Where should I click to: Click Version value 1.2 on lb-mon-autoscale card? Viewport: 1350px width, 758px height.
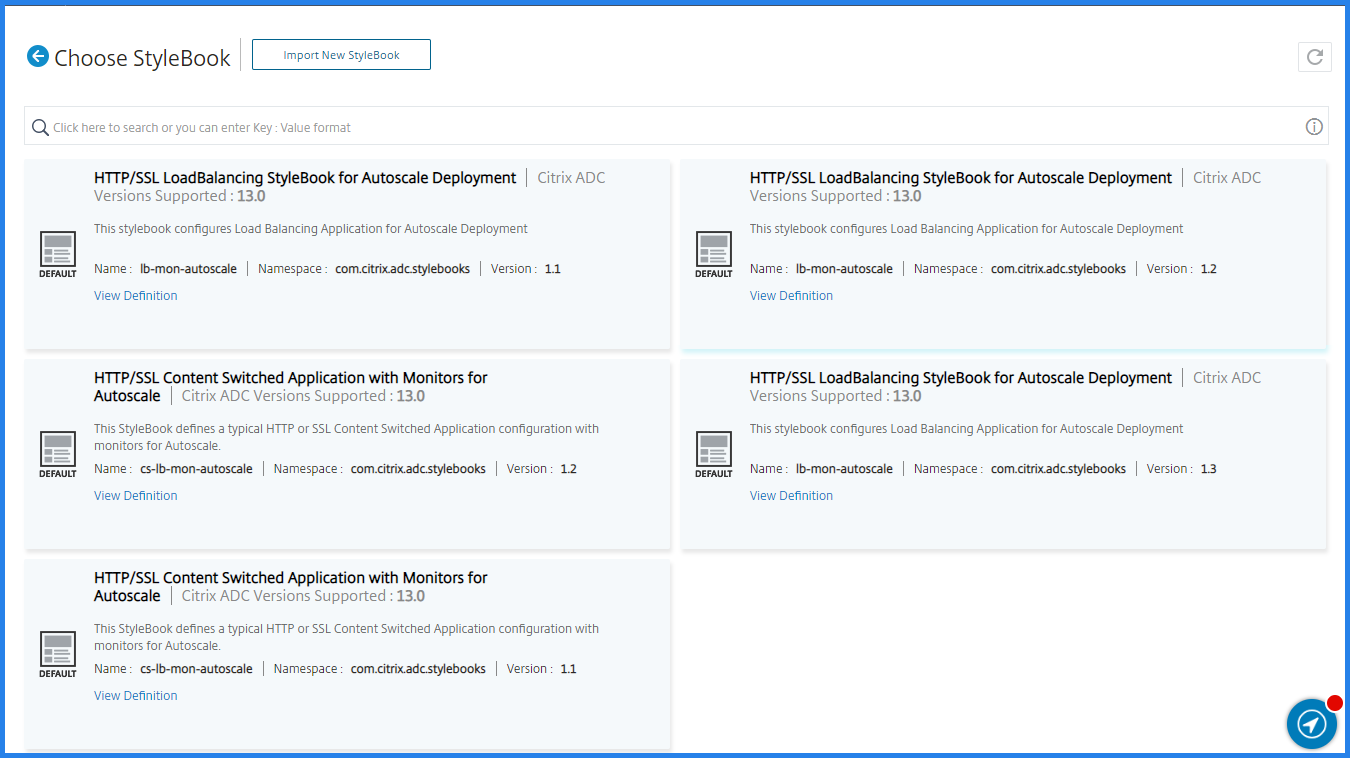click(x=1208, y=269)
